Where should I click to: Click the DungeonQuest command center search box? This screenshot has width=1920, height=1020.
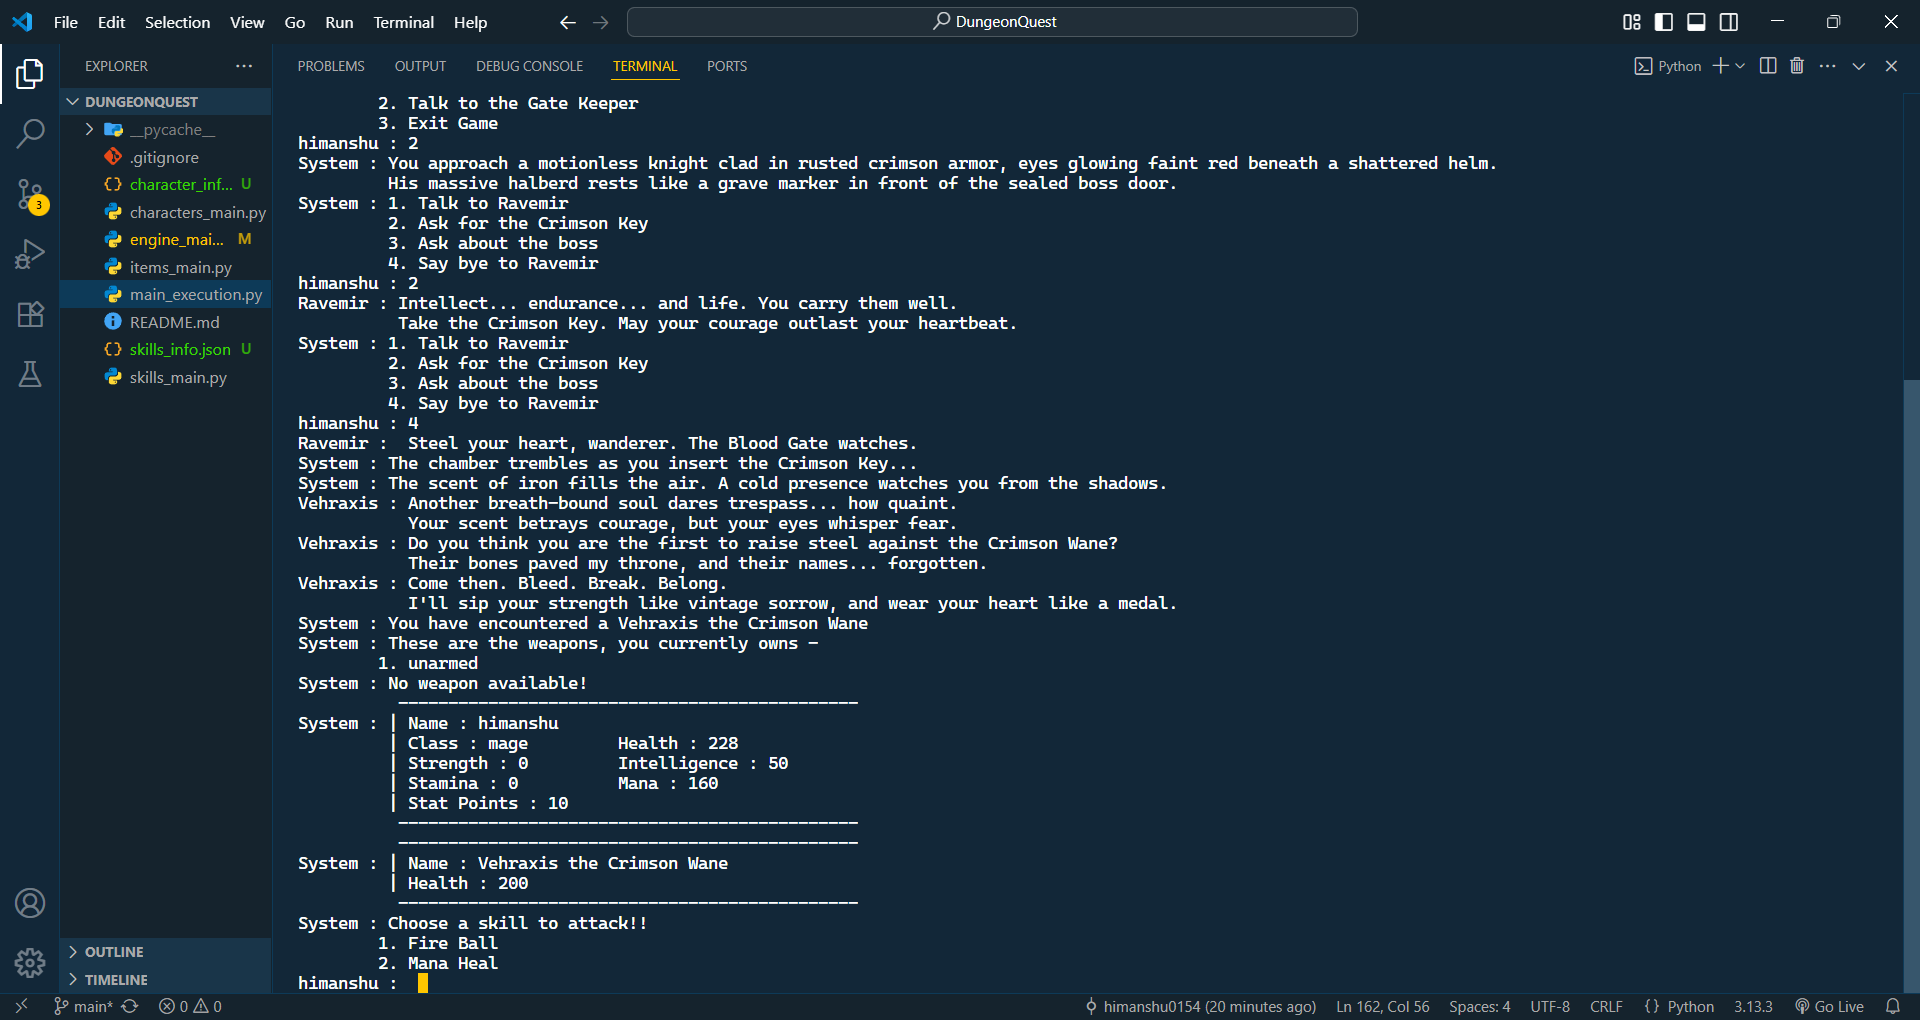click(992, 22)
